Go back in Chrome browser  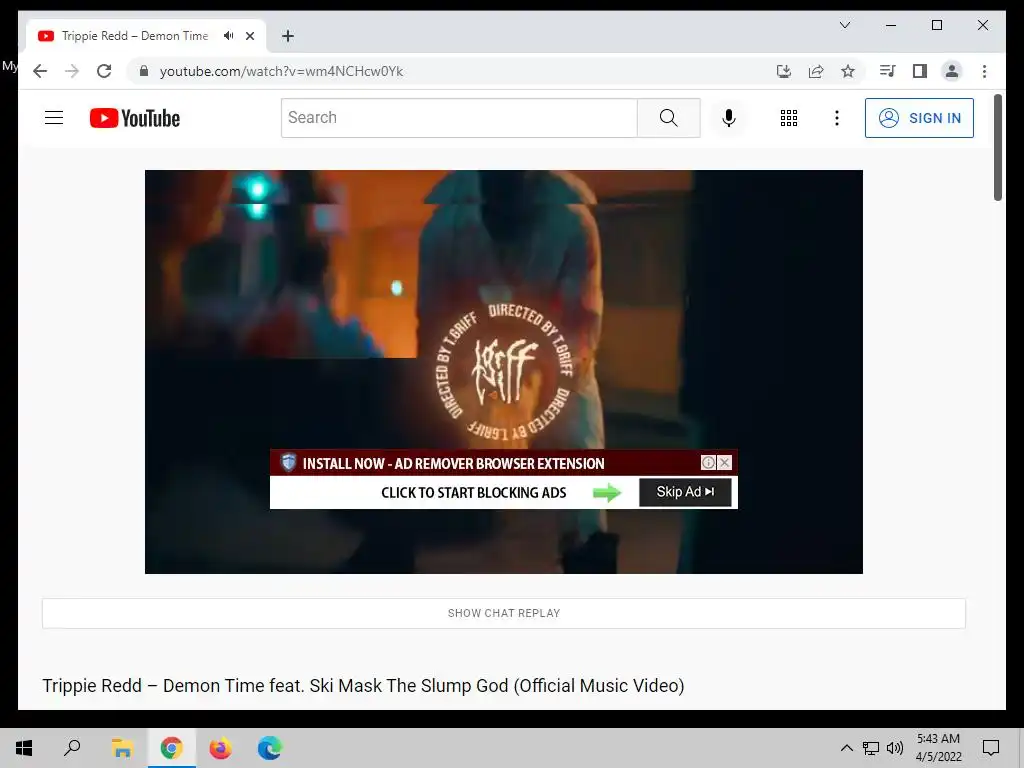click(x=40, y=71)
